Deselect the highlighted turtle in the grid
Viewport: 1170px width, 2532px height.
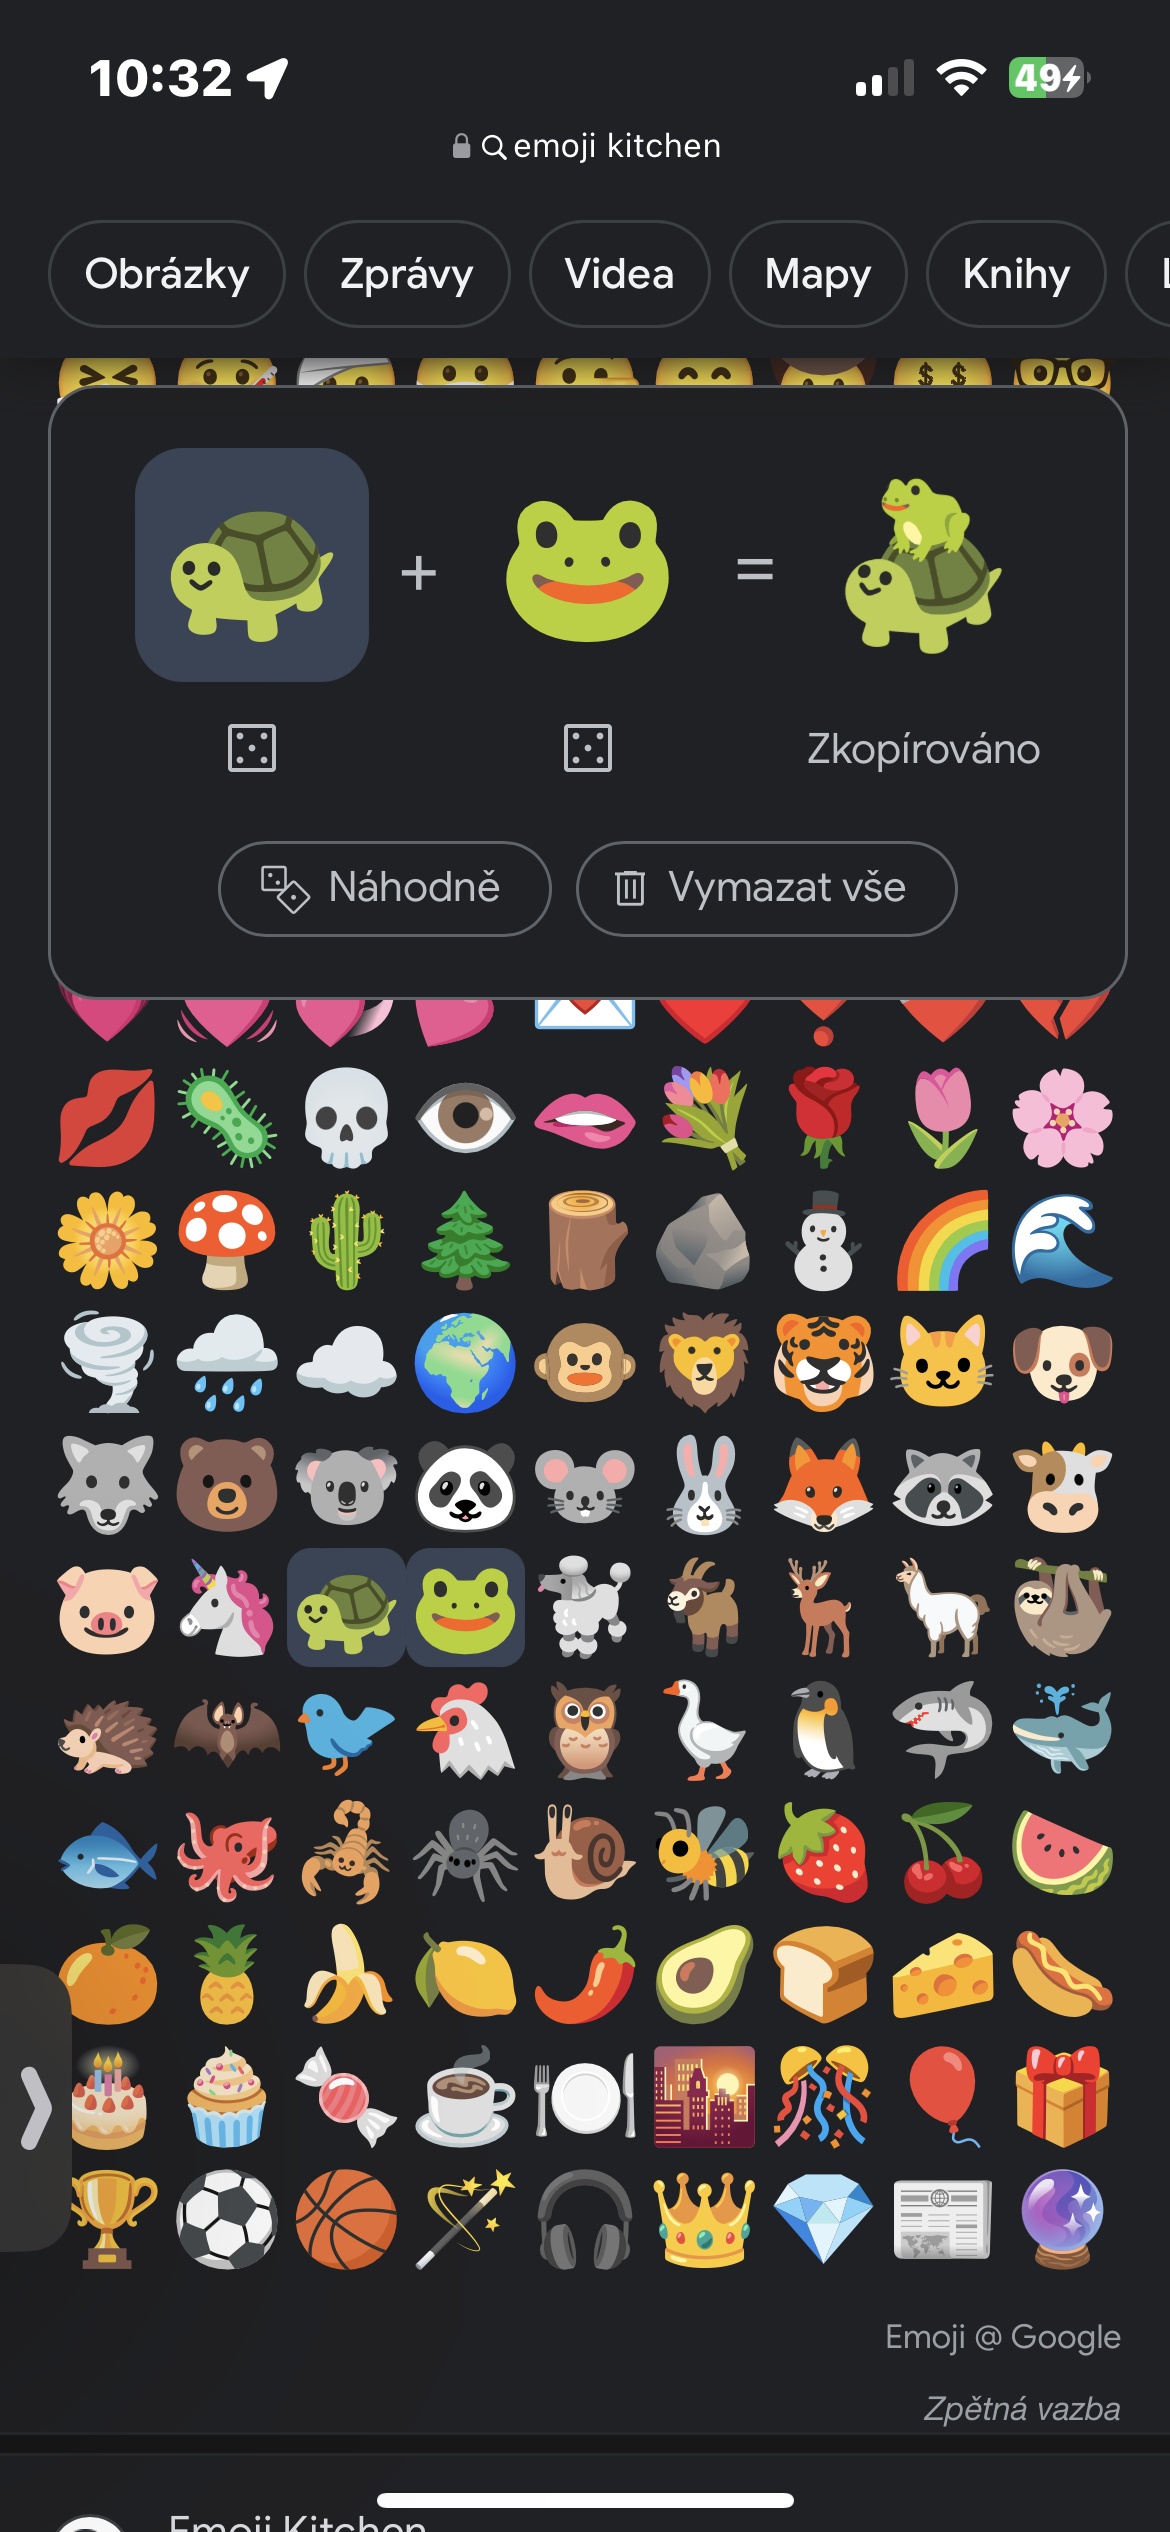[x=346, y=1608]
